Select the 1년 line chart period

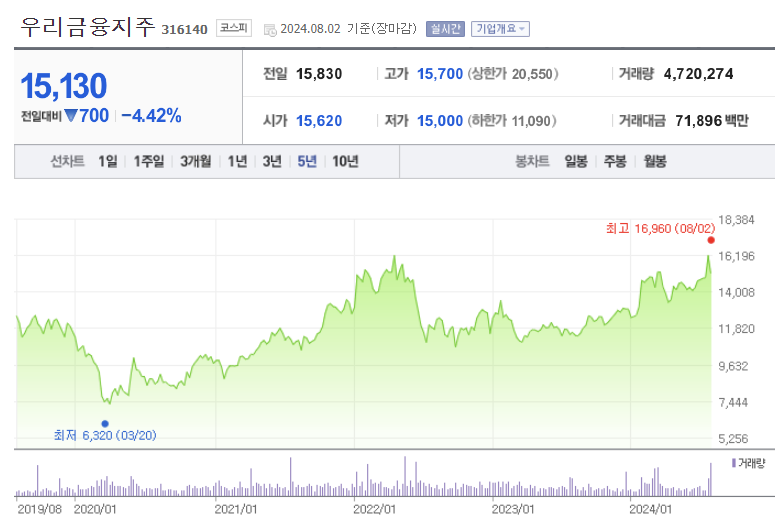237,161
